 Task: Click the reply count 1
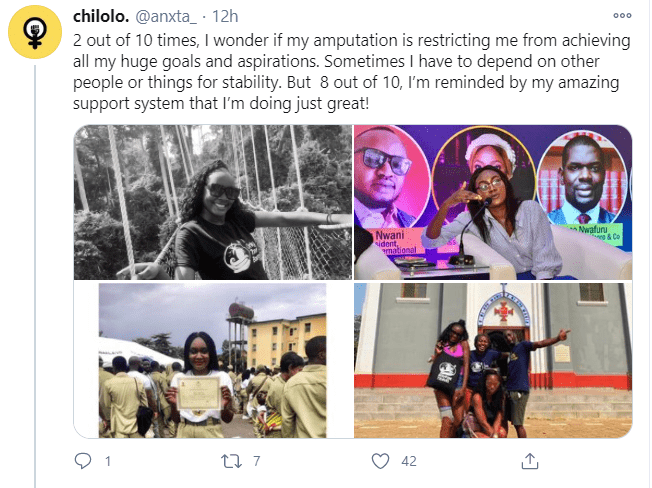108,462
